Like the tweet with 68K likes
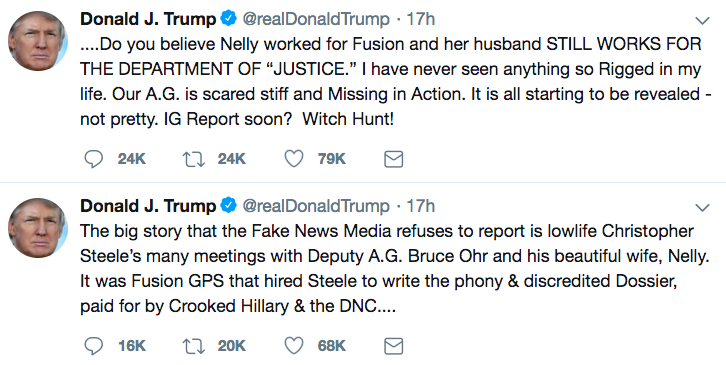The image size is (726, 365). [294, 346]
